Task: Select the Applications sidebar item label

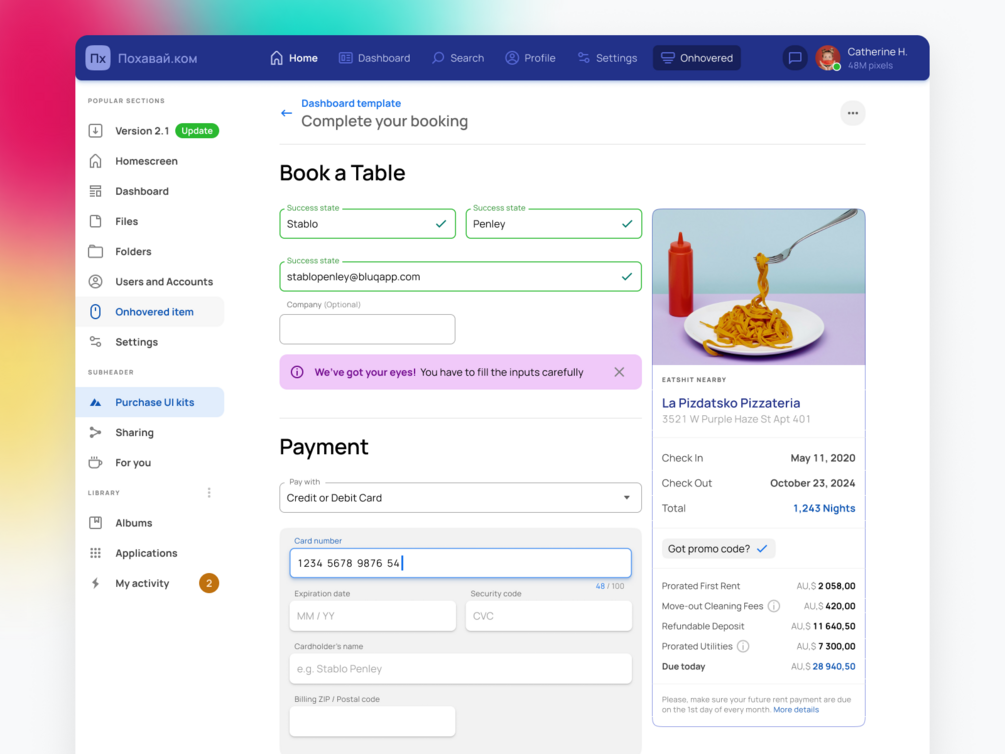Action: pos(146,553)
